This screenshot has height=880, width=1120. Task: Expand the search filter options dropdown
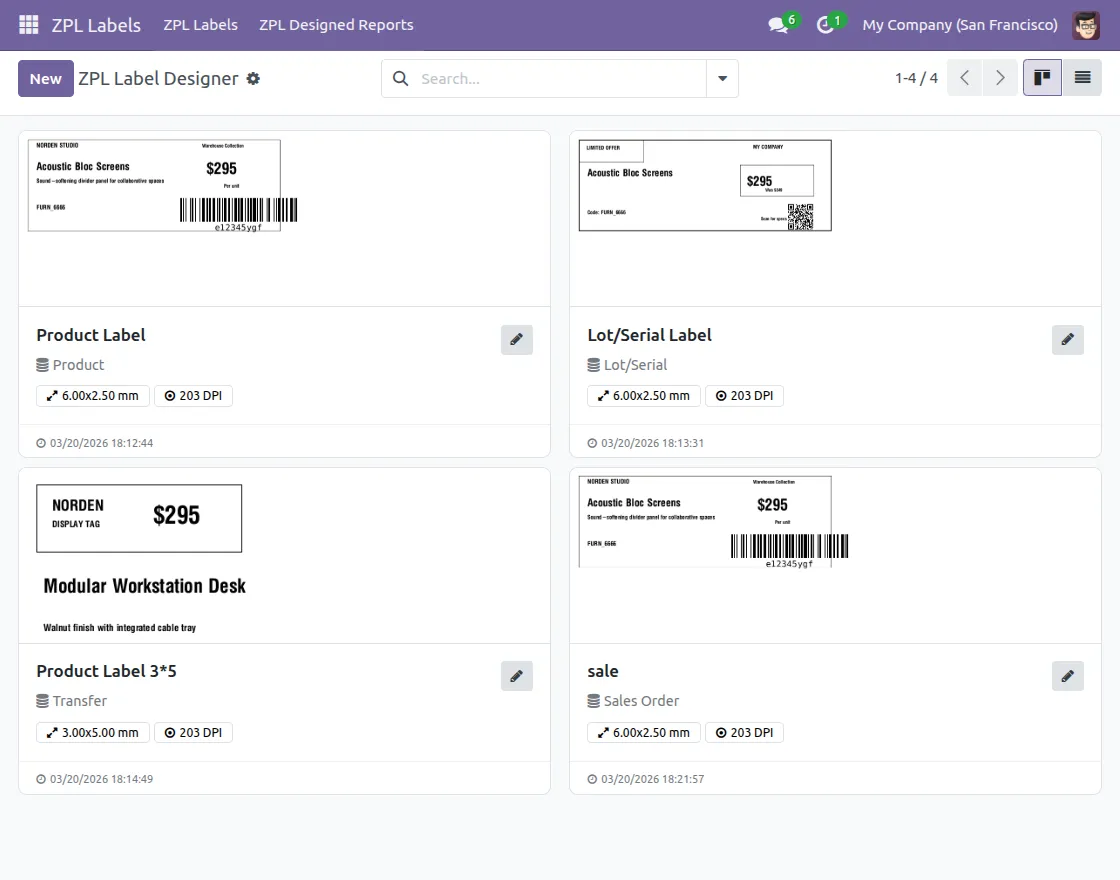[722, 79]
